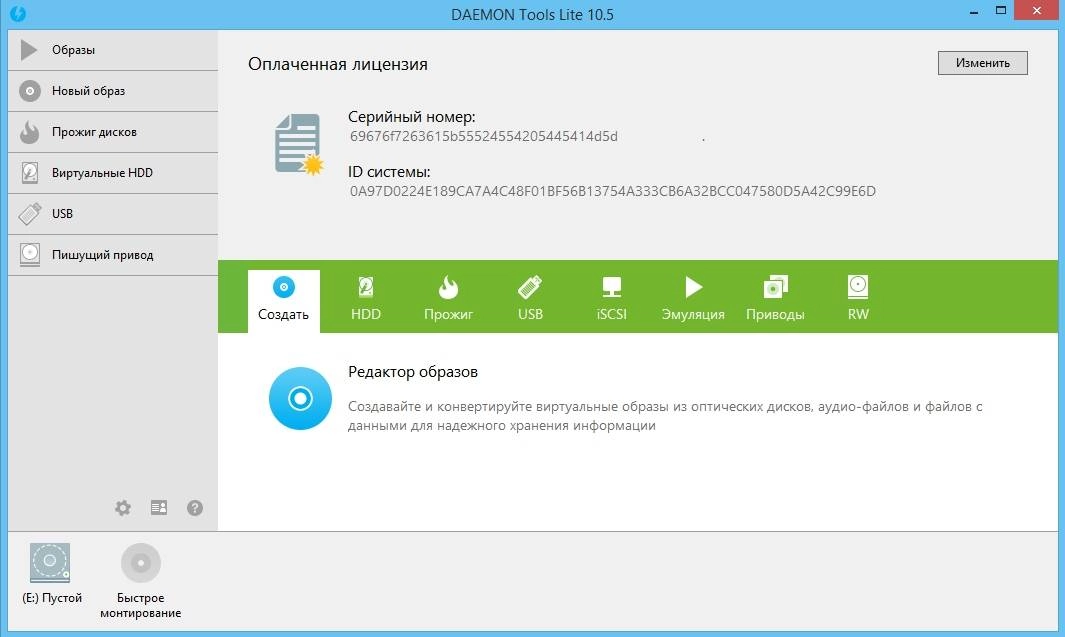Switch to the Создать tab

[x=284, y=301]
